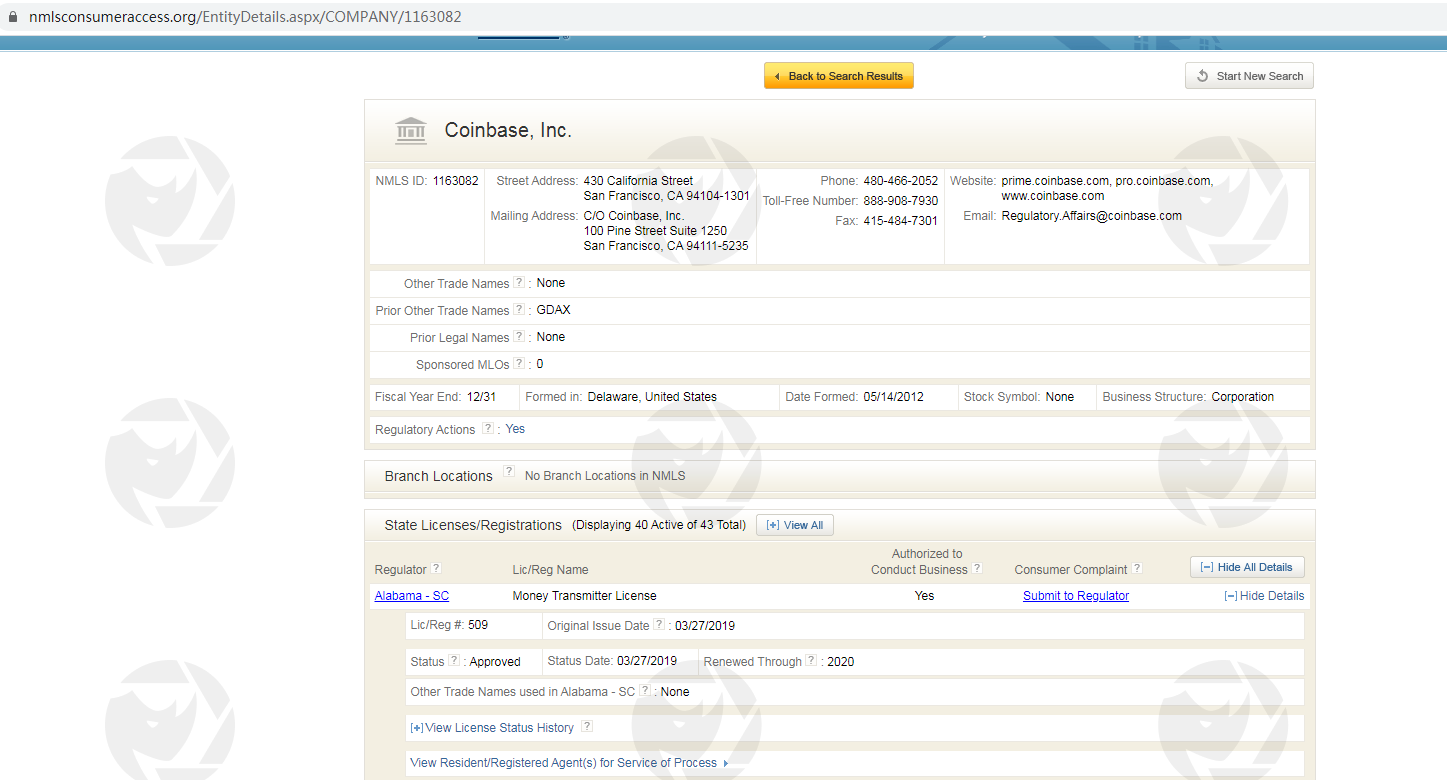Collapse Alabama license with Hide Details
The image size is (1447, 780).
(1264, 596)
